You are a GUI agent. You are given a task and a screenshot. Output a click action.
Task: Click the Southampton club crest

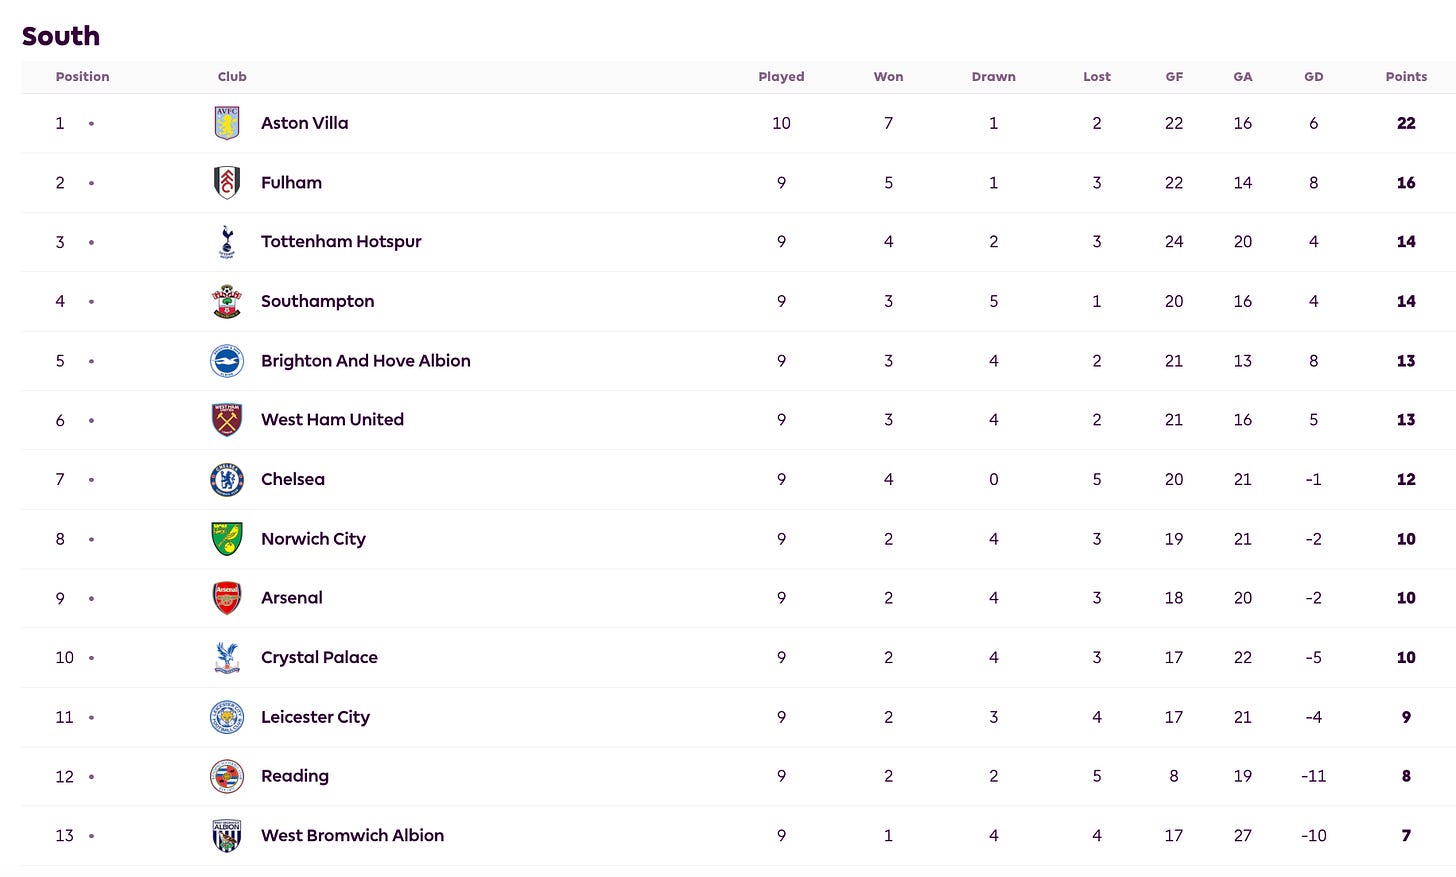[x=227, y=301]
